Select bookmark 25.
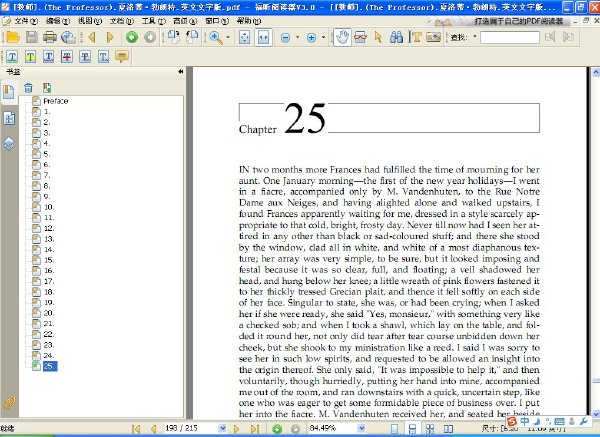 [x=50, y=366]
